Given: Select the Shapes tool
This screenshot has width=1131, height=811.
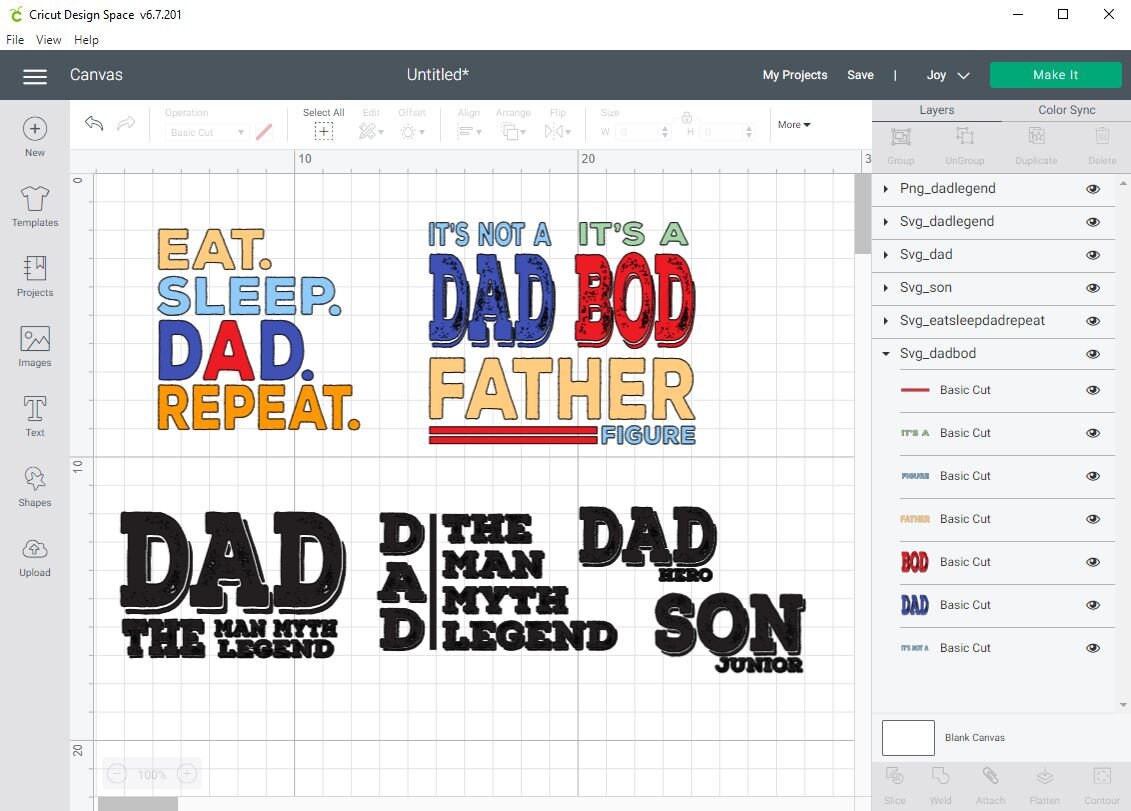Looking at the screenshot, I should pos(35,484).
